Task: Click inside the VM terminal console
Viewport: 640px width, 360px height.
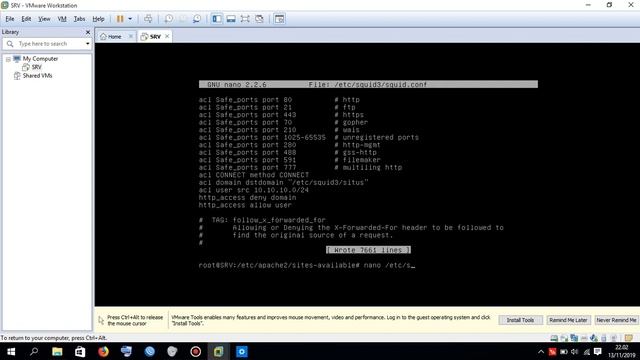Action: [x=367, y=175]
